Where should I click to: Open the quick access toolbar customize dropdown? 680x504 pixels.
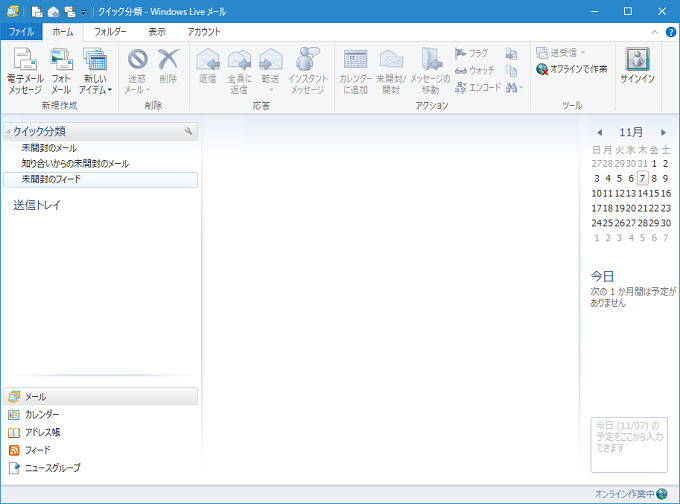(84, 12)
